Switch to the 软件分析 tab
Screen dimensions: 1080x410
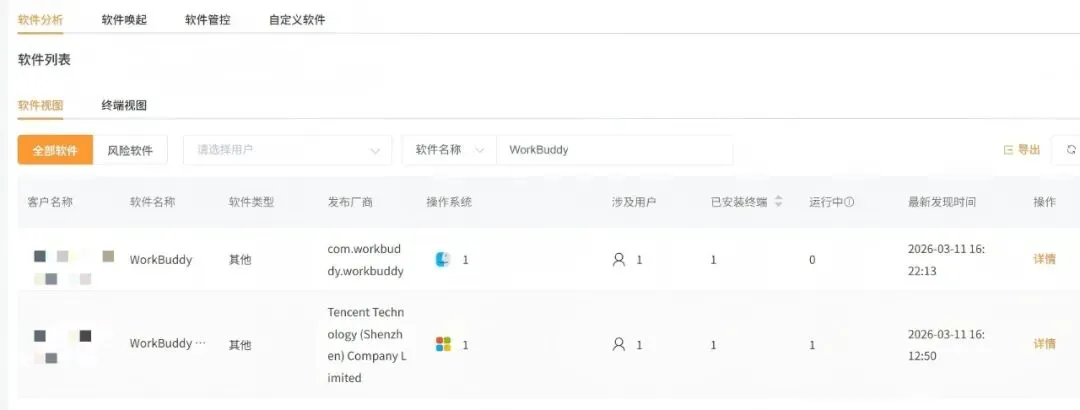(x=40, y=20)
